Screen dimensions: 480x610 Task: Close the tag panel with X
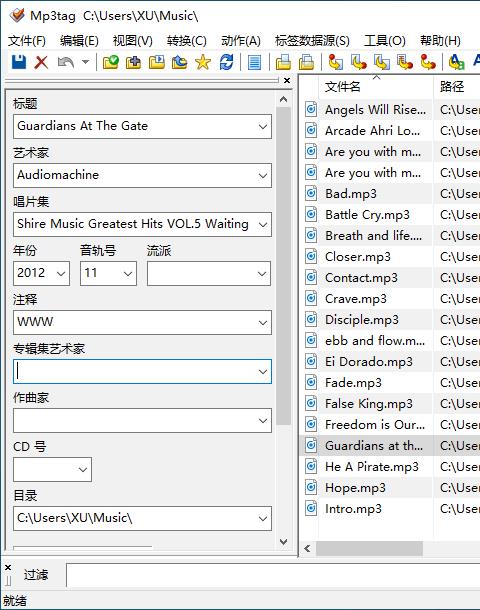click(287, 81)
